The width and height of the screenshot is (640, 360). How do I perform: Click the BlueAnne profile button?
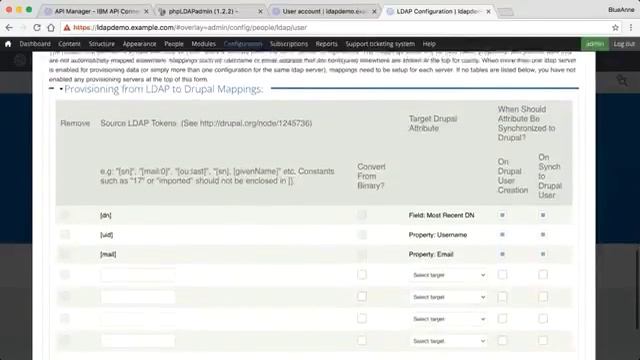pyautogui.click(x=621, y=9)
